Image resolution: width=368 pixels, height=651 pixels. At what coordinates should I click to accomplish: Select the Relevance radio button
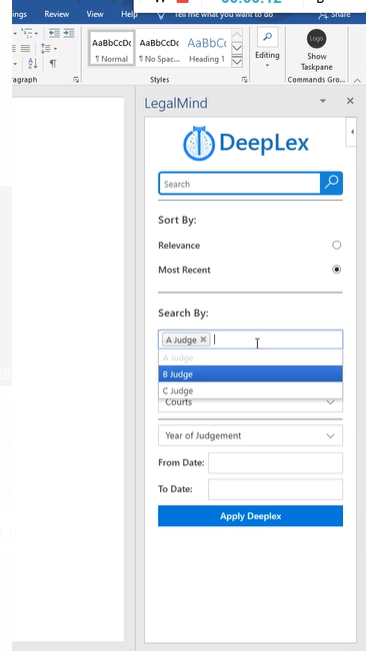336,245
